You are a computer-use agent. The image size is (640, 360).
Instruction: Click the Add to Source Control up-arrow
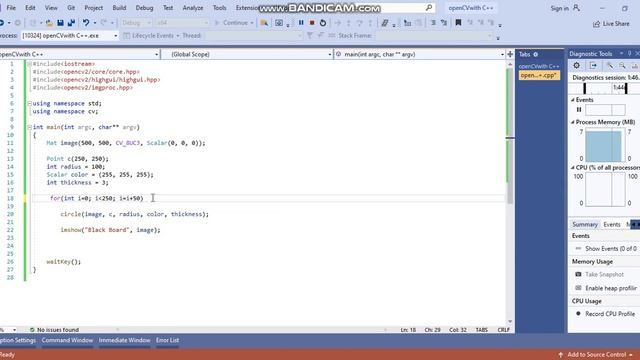point(560,355)
